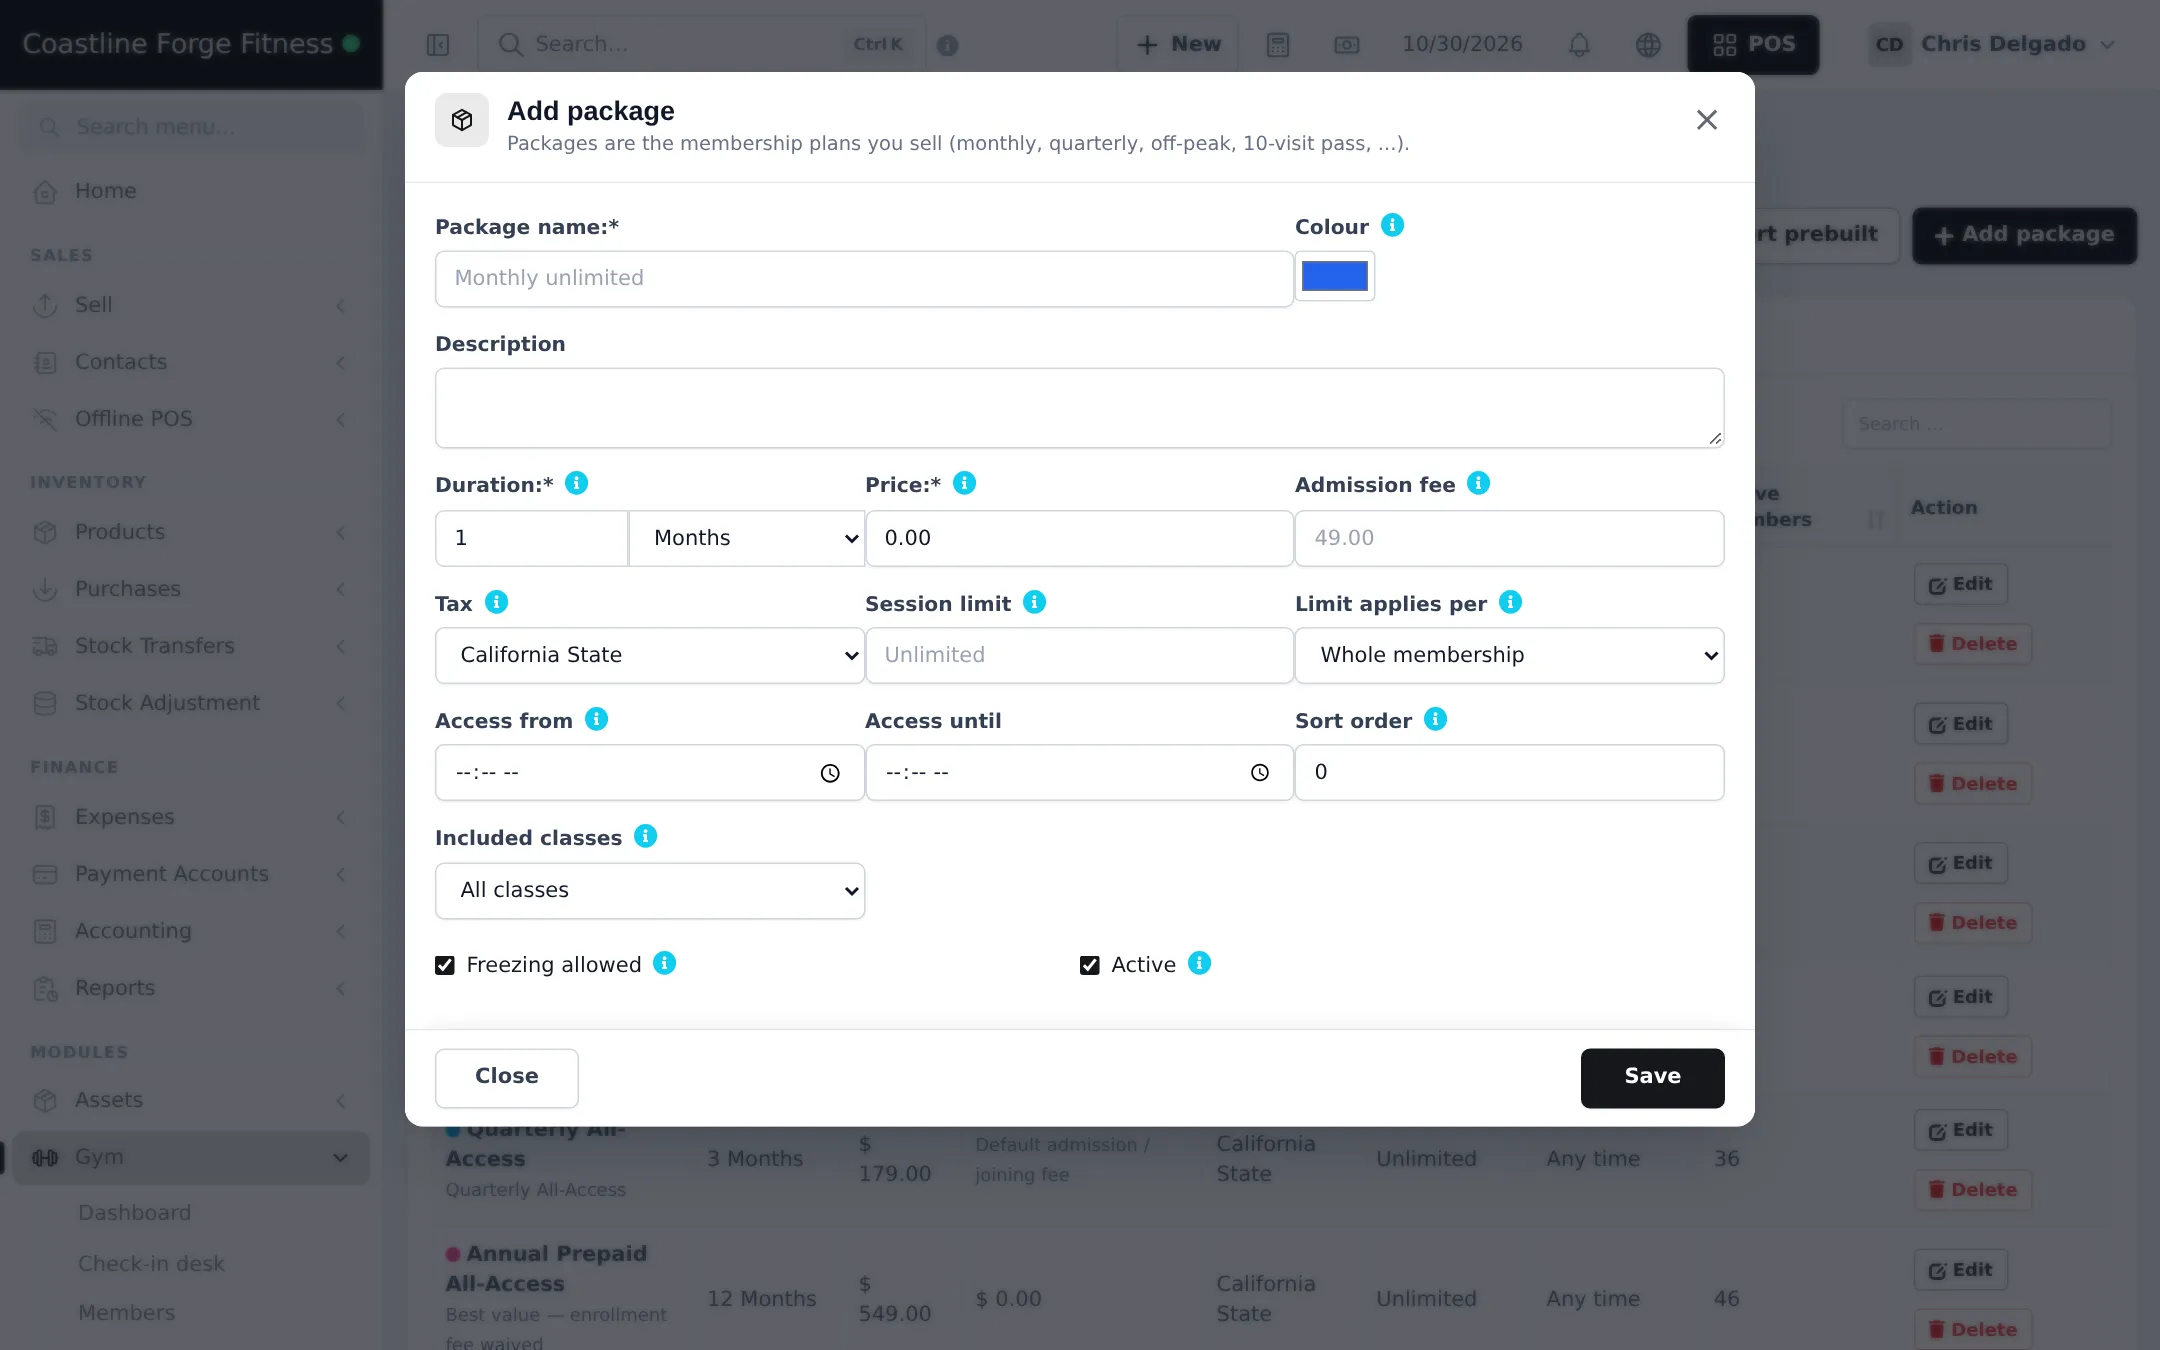2160x1350 pixels.
Task: Click the Sort order info icon
Action: [x=1435, y=719]
